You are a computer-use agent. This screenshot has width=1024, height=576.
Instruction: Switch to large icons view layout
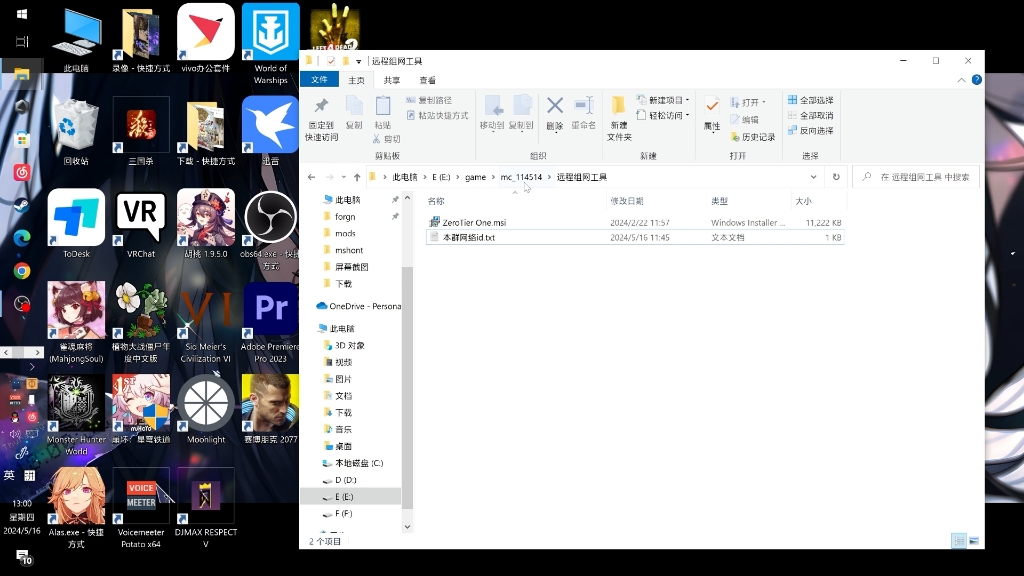[974, 541]
